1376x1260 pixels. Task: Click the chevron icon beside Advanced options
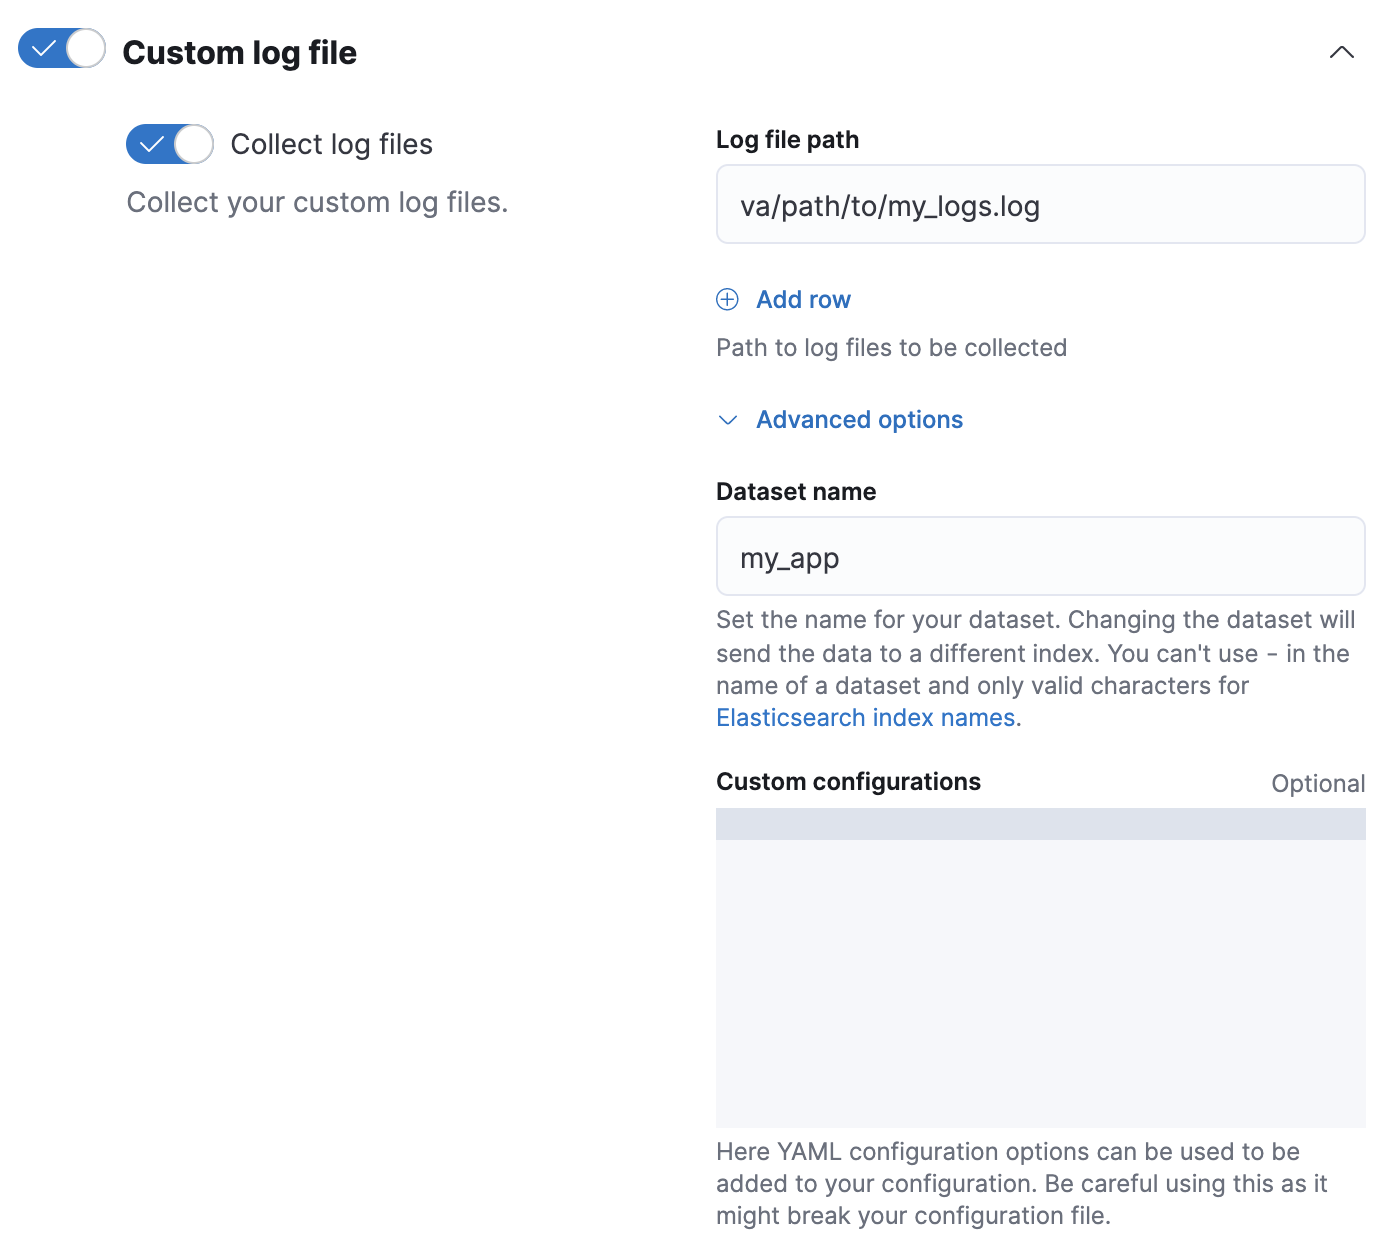click(728, 421)
